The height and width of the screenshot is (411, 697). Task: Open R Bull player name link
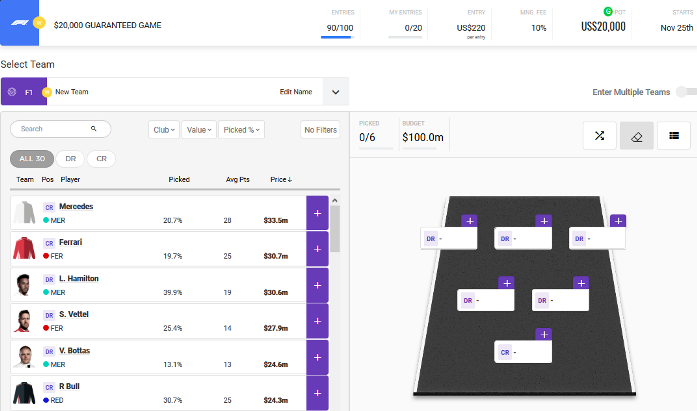pos(69,386)
